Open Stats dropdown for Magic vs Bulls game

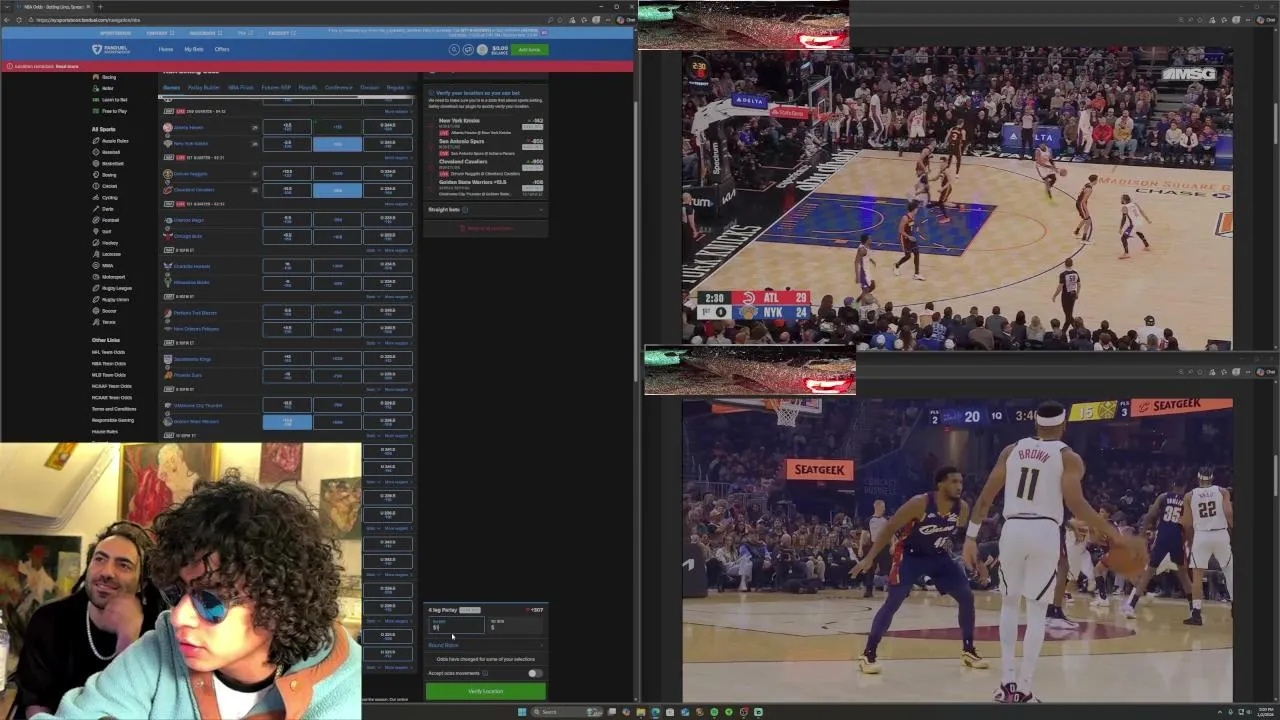click(372, 250)
